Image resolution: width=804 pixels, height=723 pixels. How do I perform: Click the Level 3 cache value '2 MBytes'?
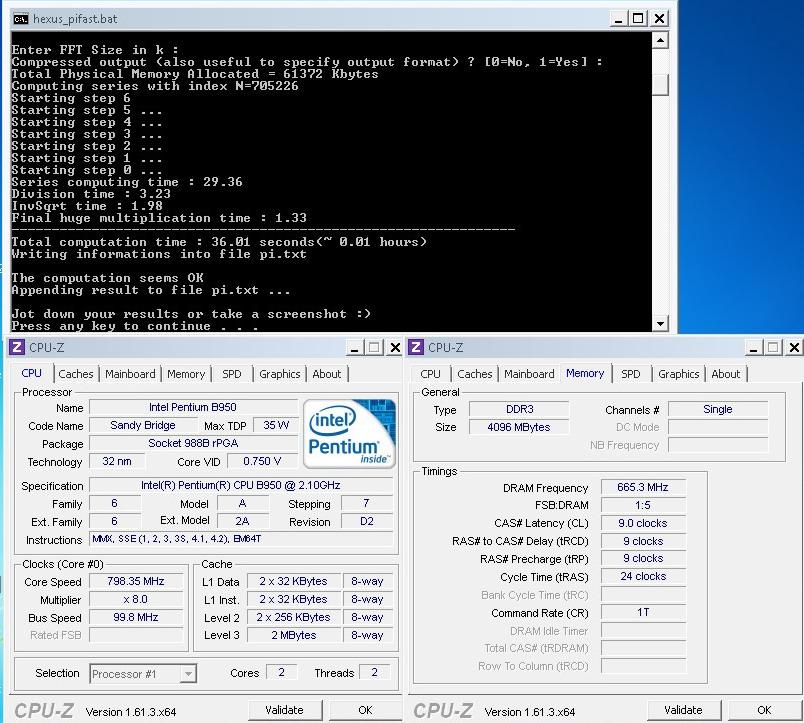pyautogui.click(x=294, y=635)
